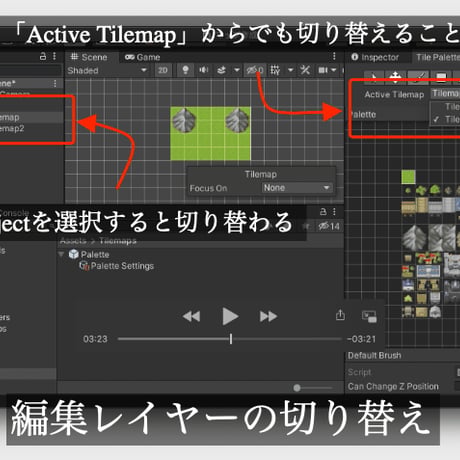This screenshot has height=460, width=460.
Task: Switch to the Tile Palette tab
Action: tap(437, 57)
